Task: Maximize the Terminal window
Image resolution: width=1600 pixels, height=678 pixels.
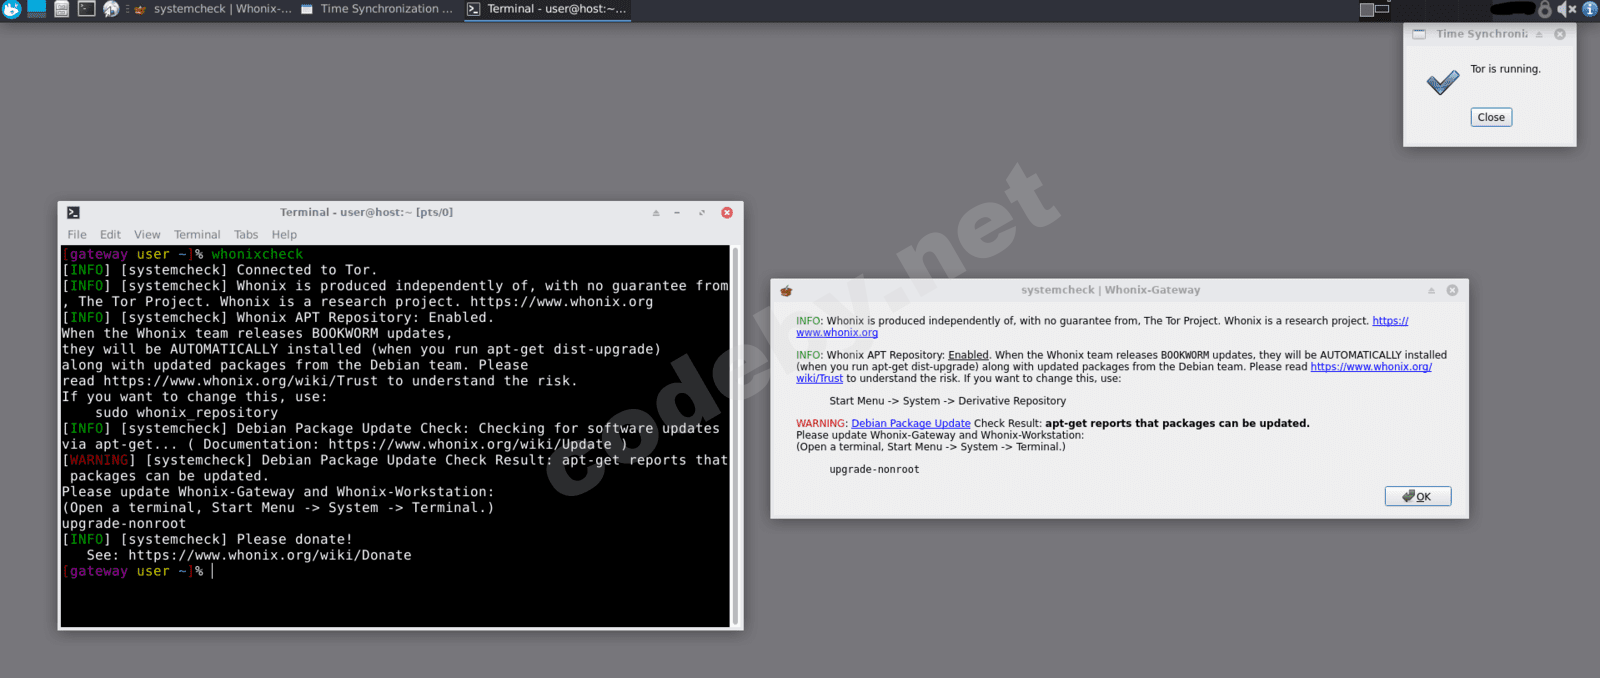Action: point(702,213)
